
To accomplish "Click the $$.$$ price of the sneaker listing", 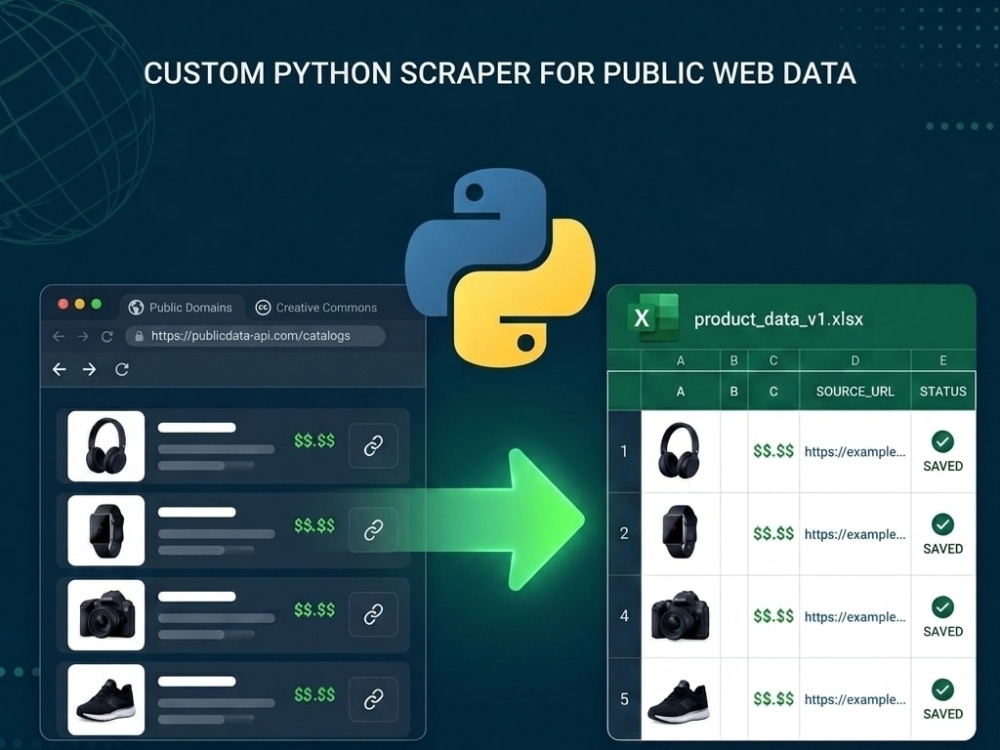I will coord(314,695).
